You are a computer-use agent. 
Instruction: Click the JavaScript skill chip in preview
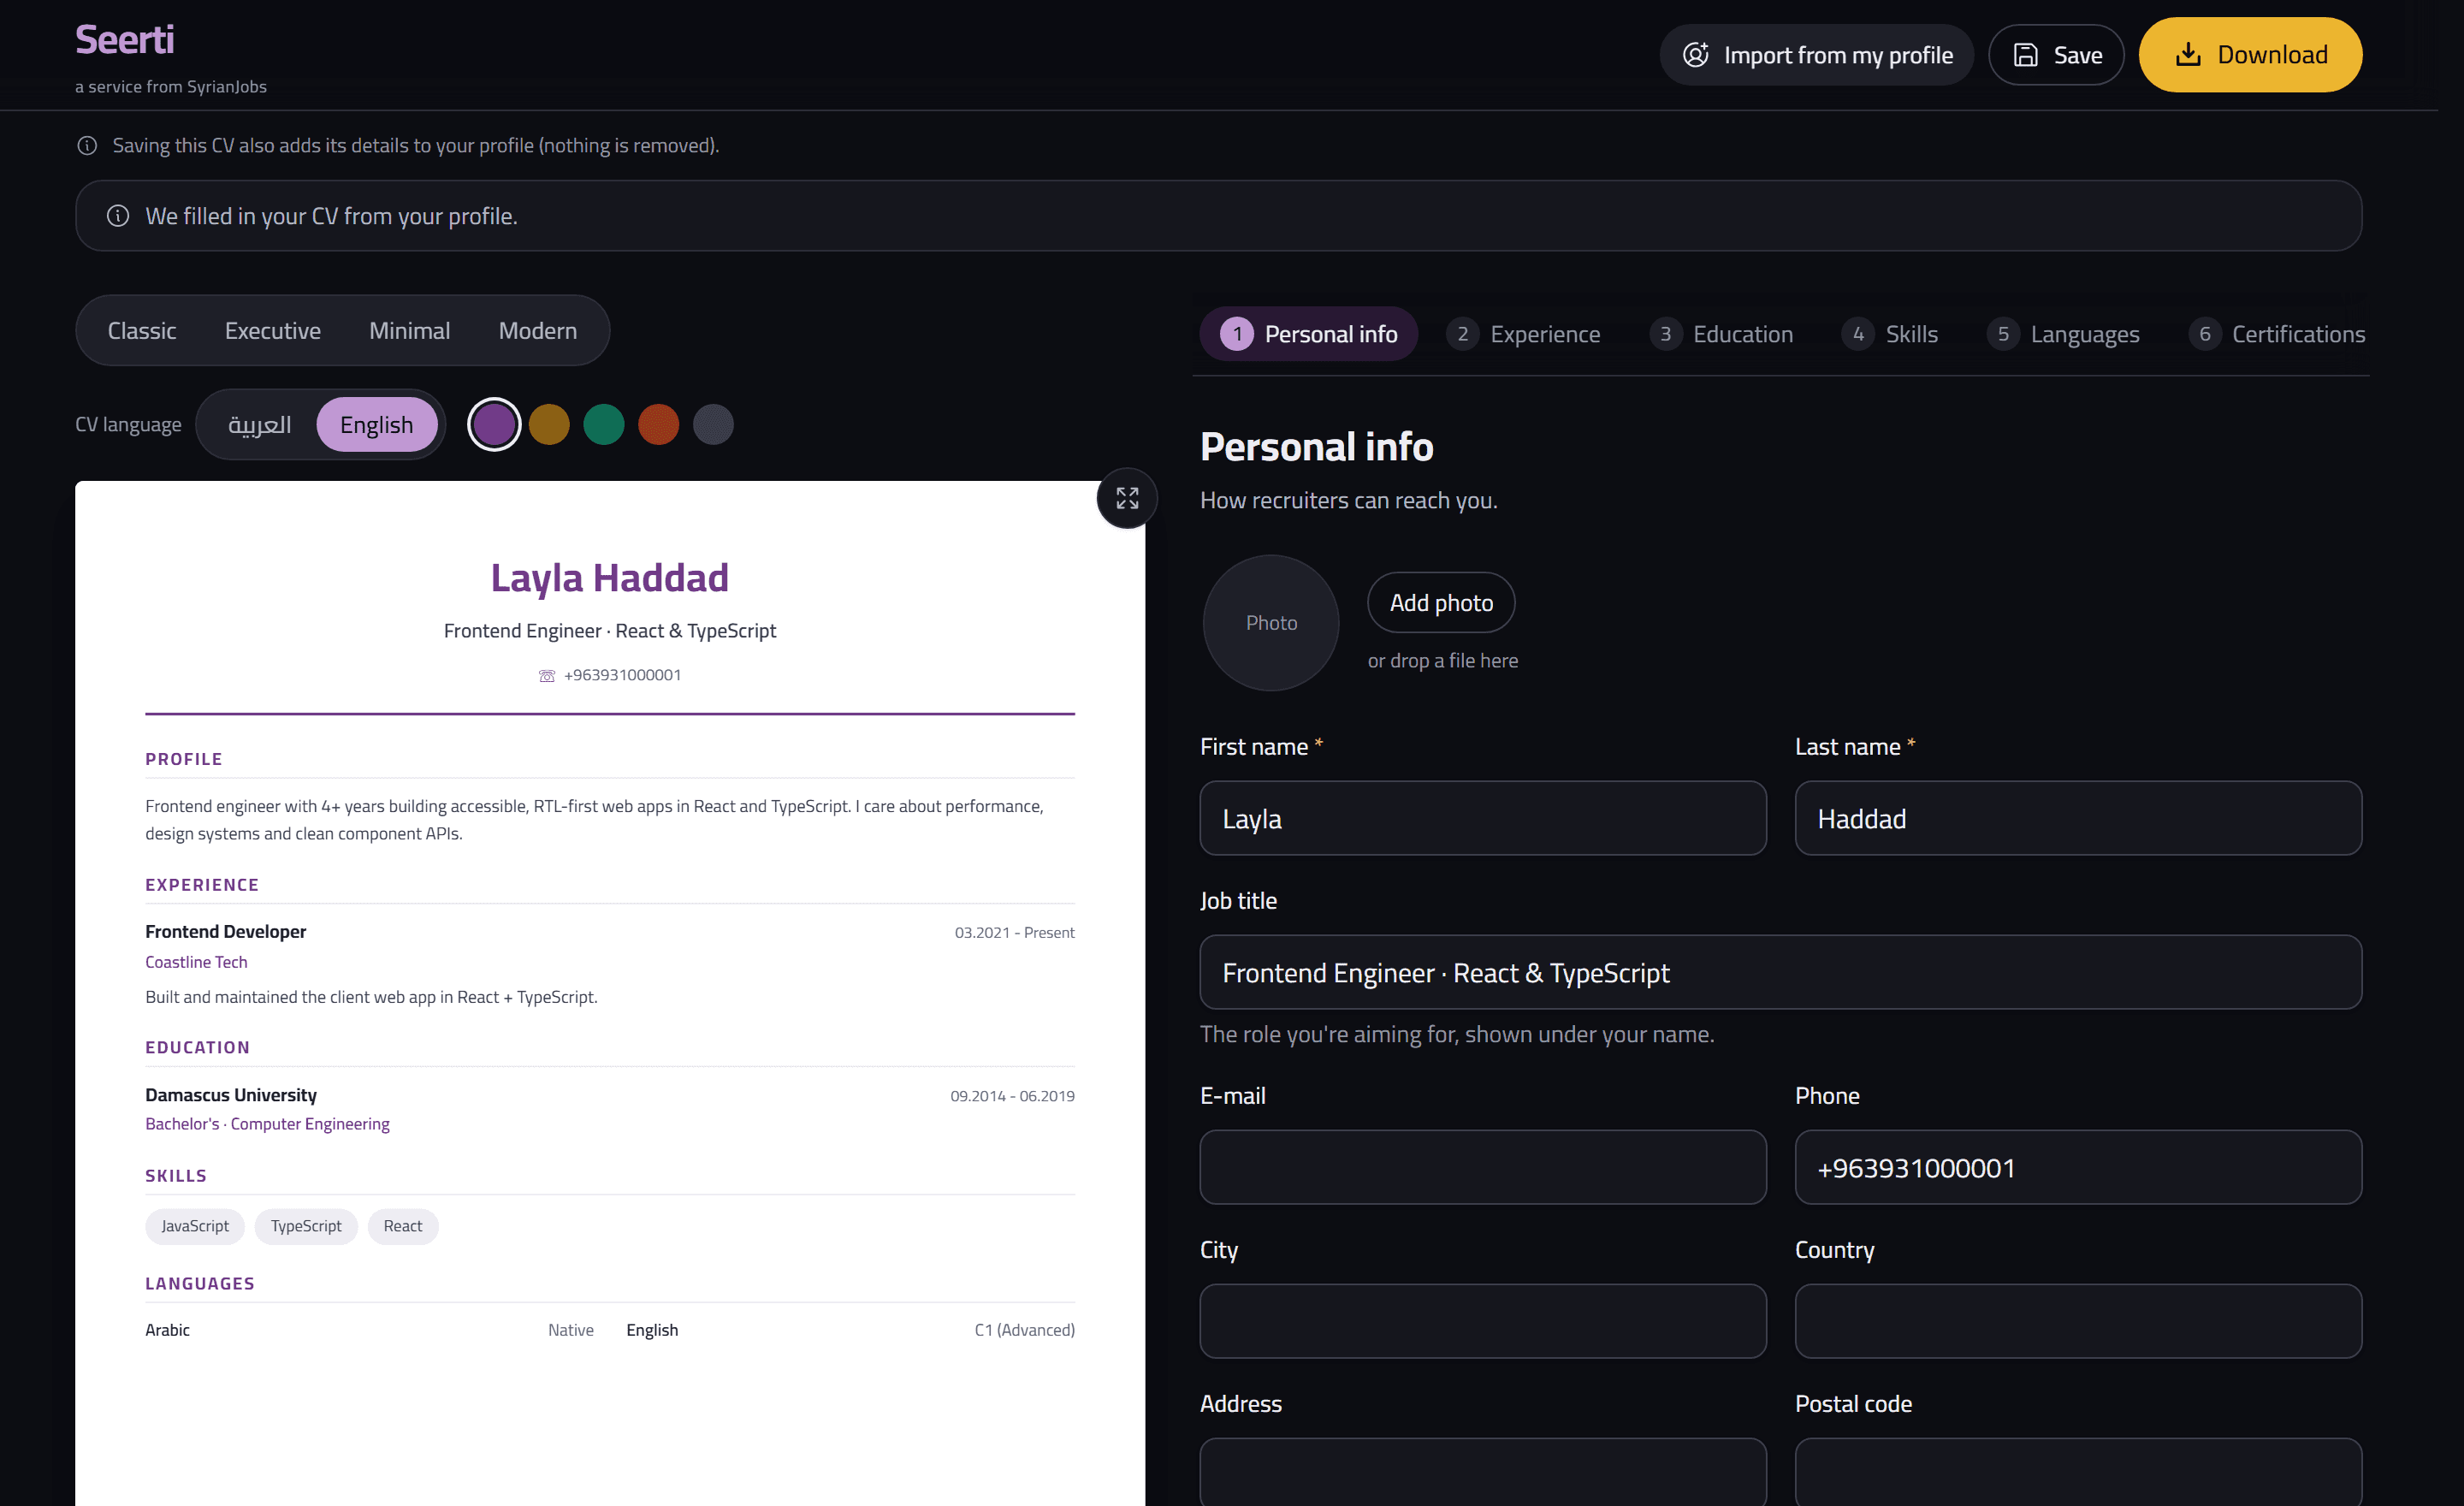tap(195, 1227)
